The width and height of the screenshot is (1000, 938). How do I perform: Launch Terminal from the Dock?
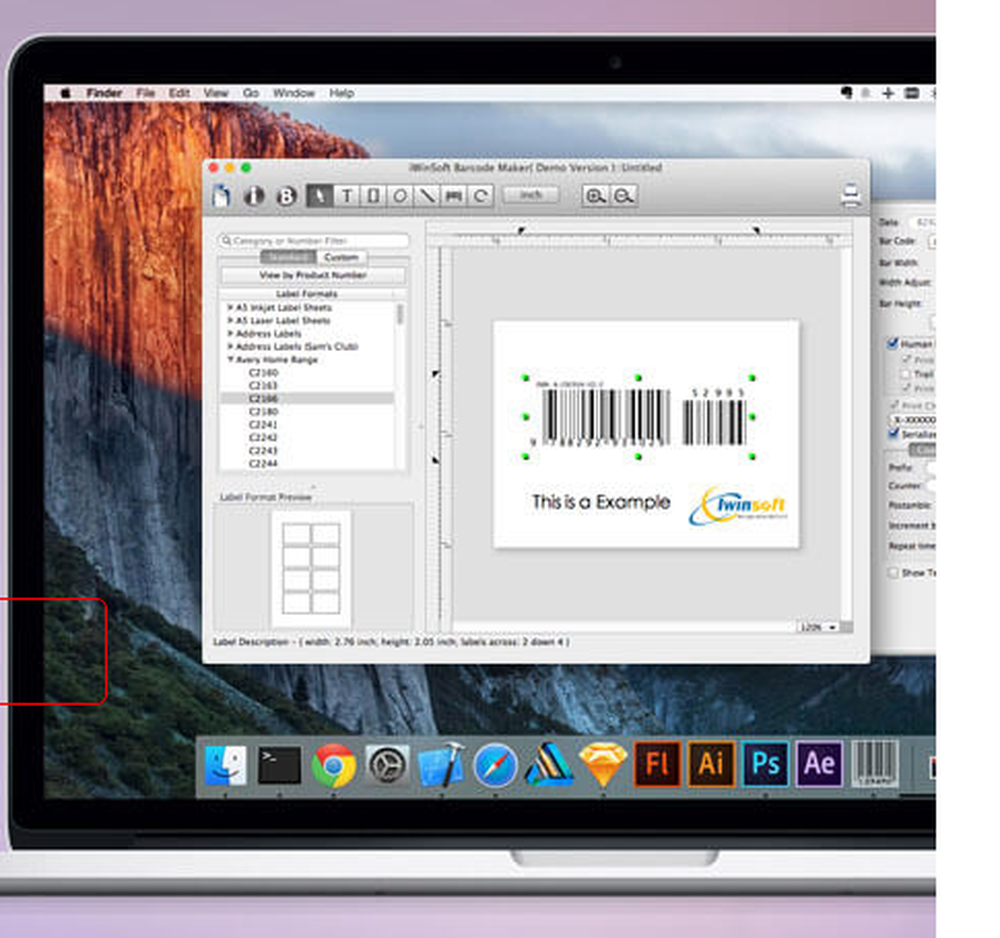coord(279,765)
